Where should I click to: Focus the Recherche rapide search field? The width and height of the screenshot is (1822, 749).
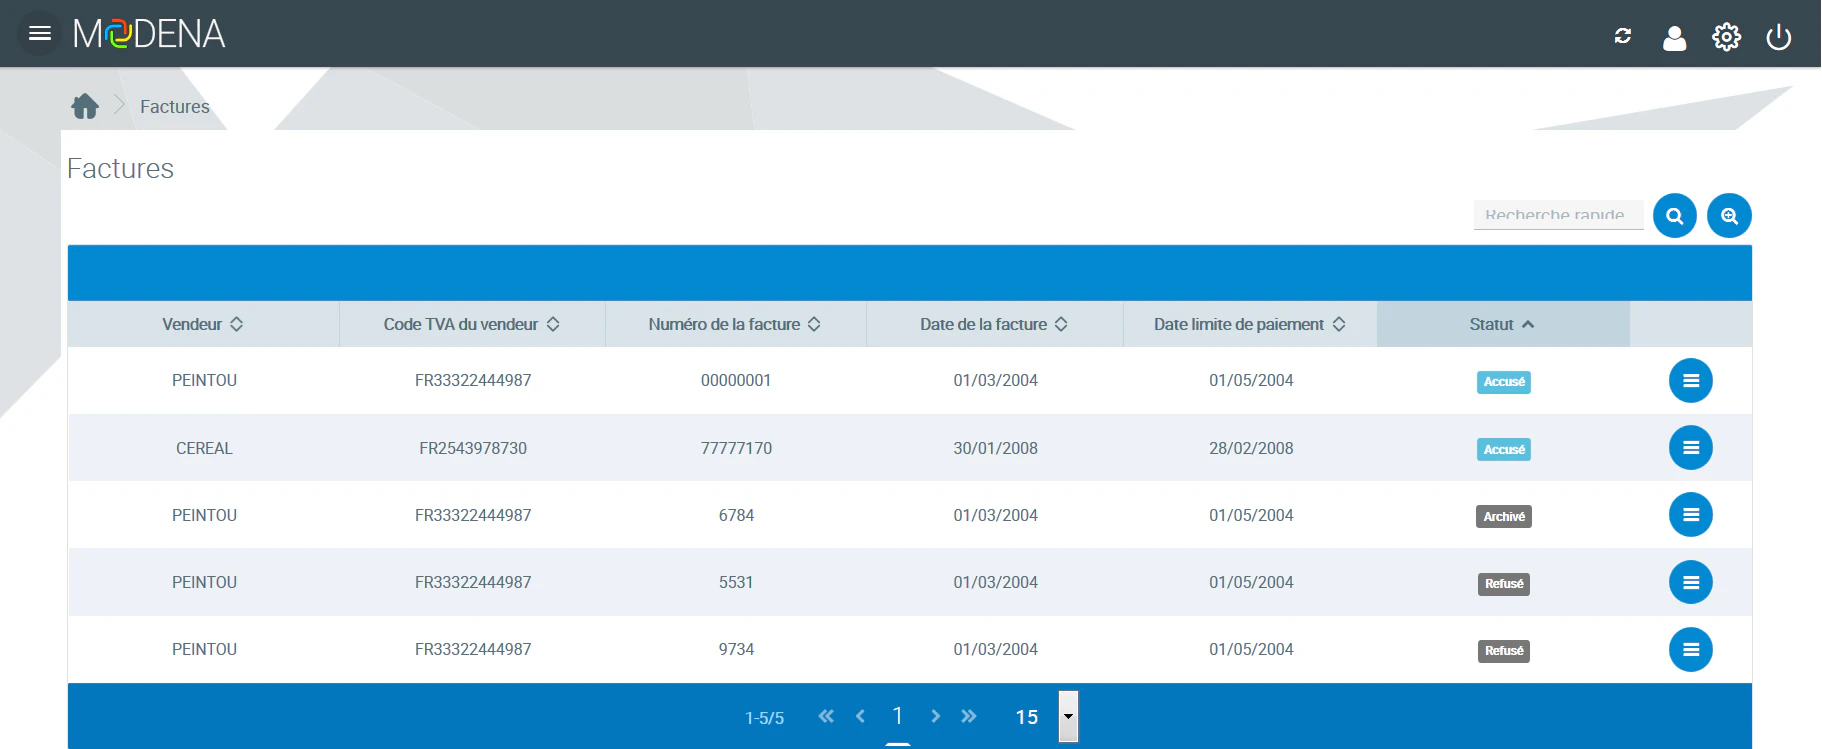1558,215
